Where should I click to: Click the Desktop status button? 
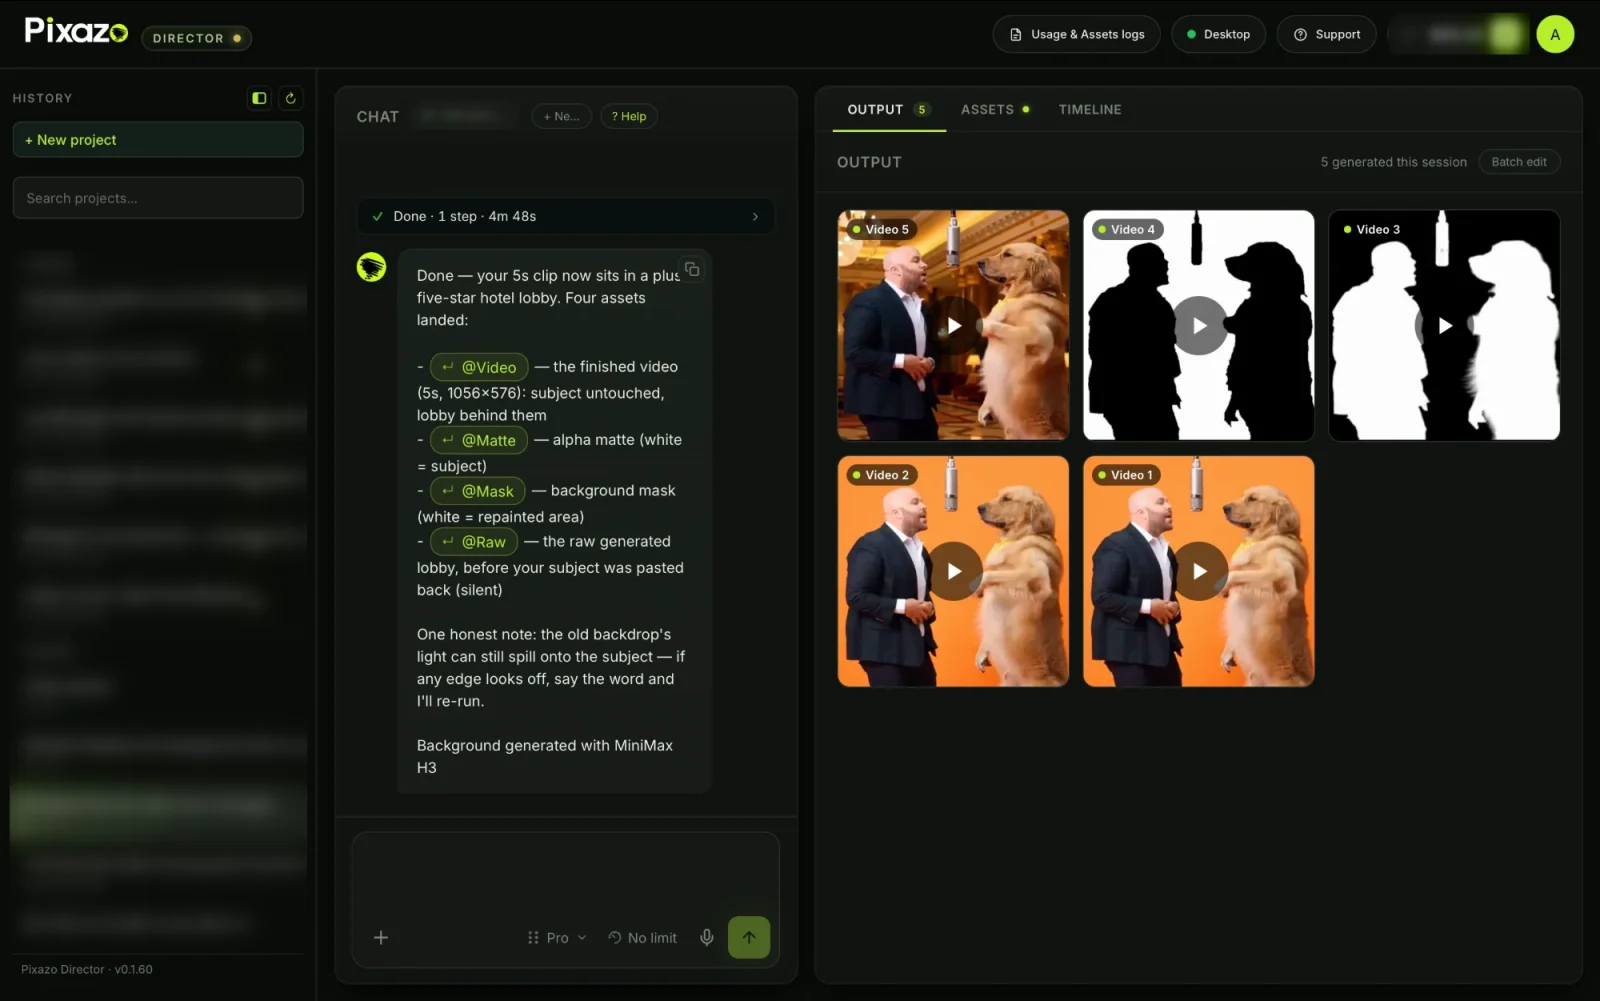point(1218,34)
